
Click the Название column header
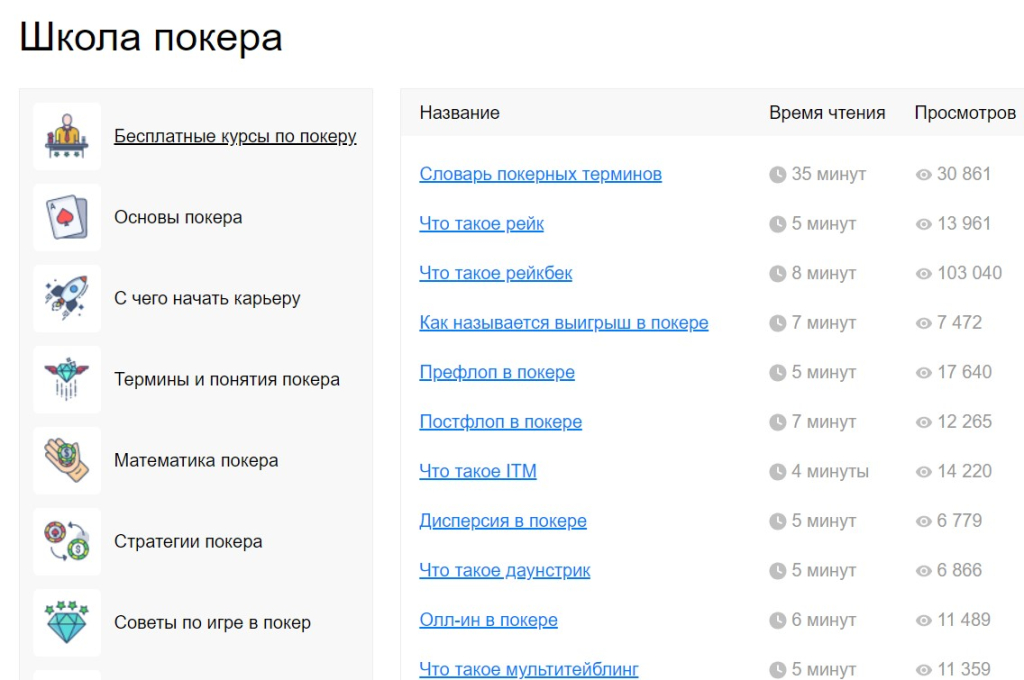pyautogui.click(x=459, y=112)
